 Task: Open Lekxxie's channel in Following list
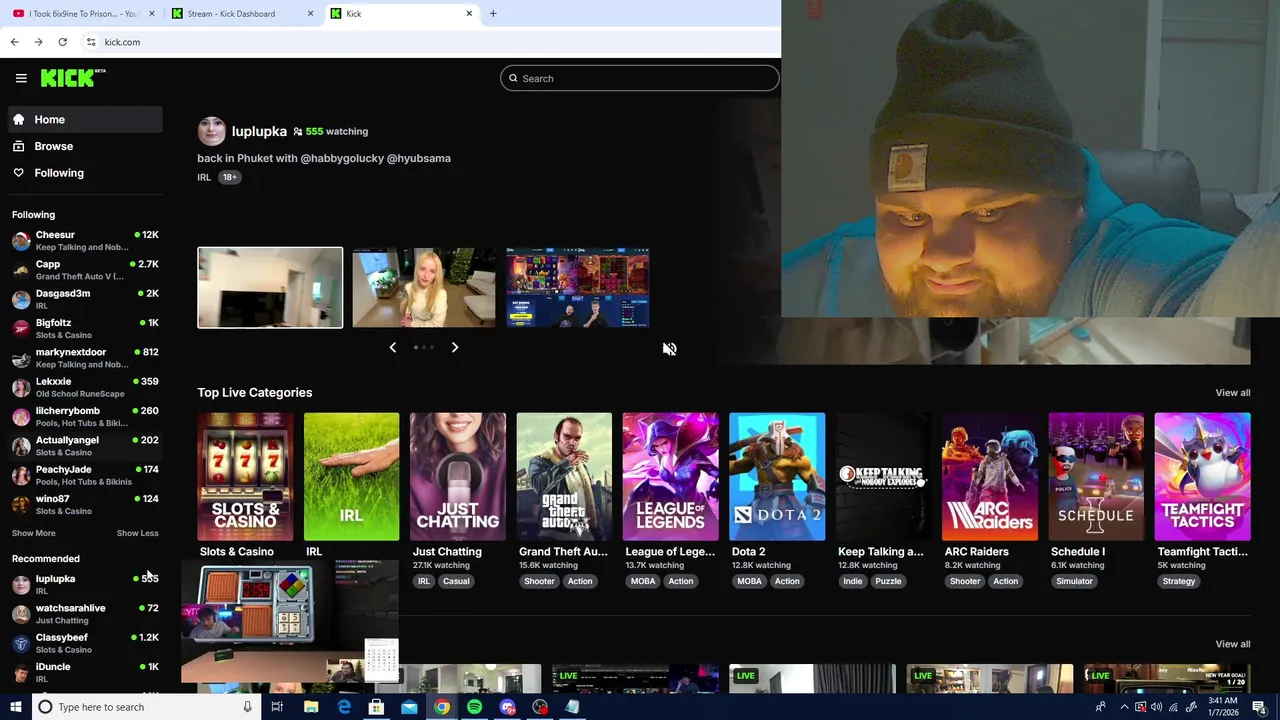(85, 387)
